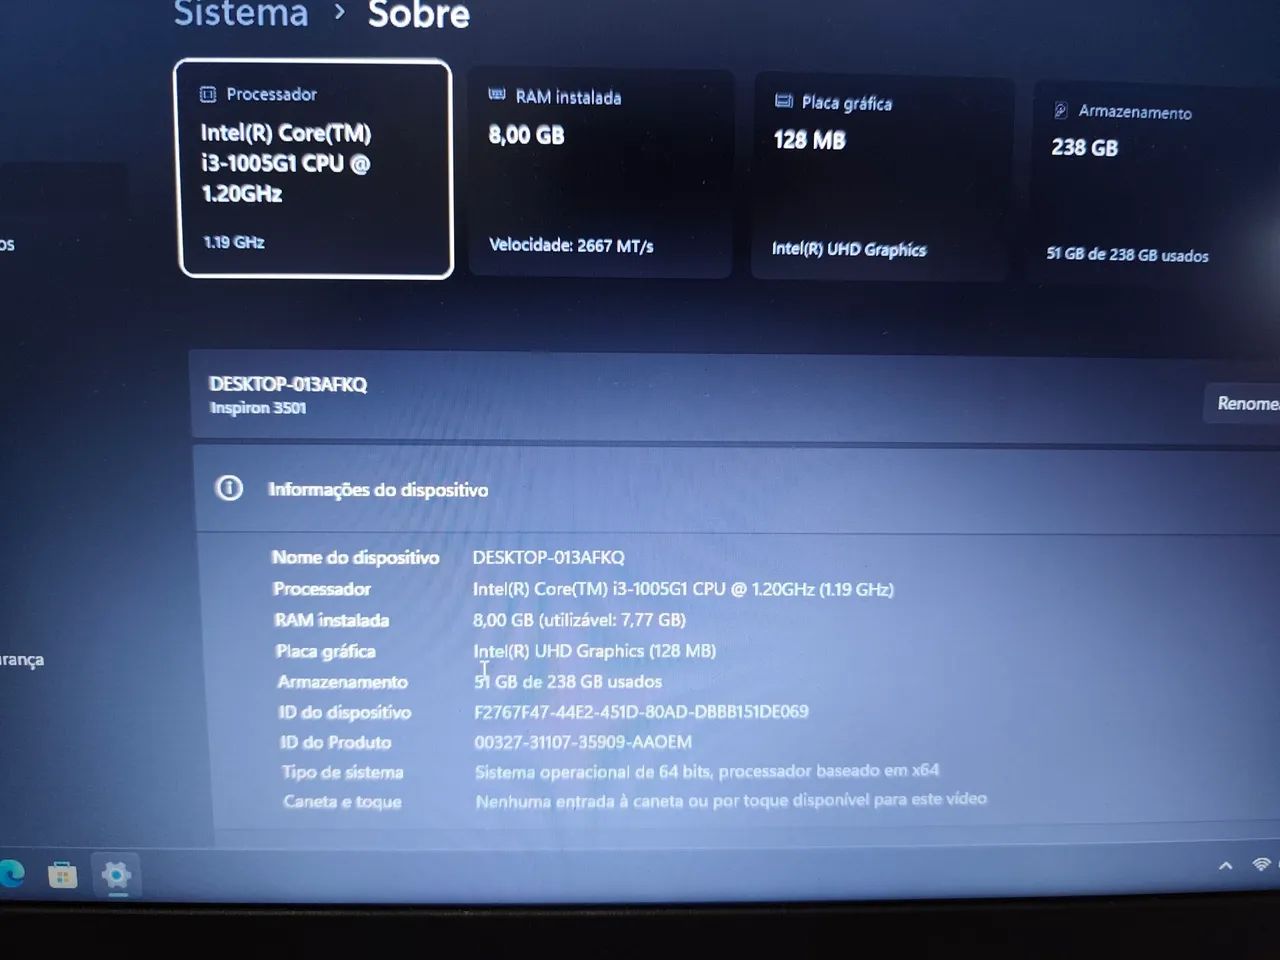Select the processor value ending in (1.19 GHz)

pyautogui.click(x=683, y=589)
